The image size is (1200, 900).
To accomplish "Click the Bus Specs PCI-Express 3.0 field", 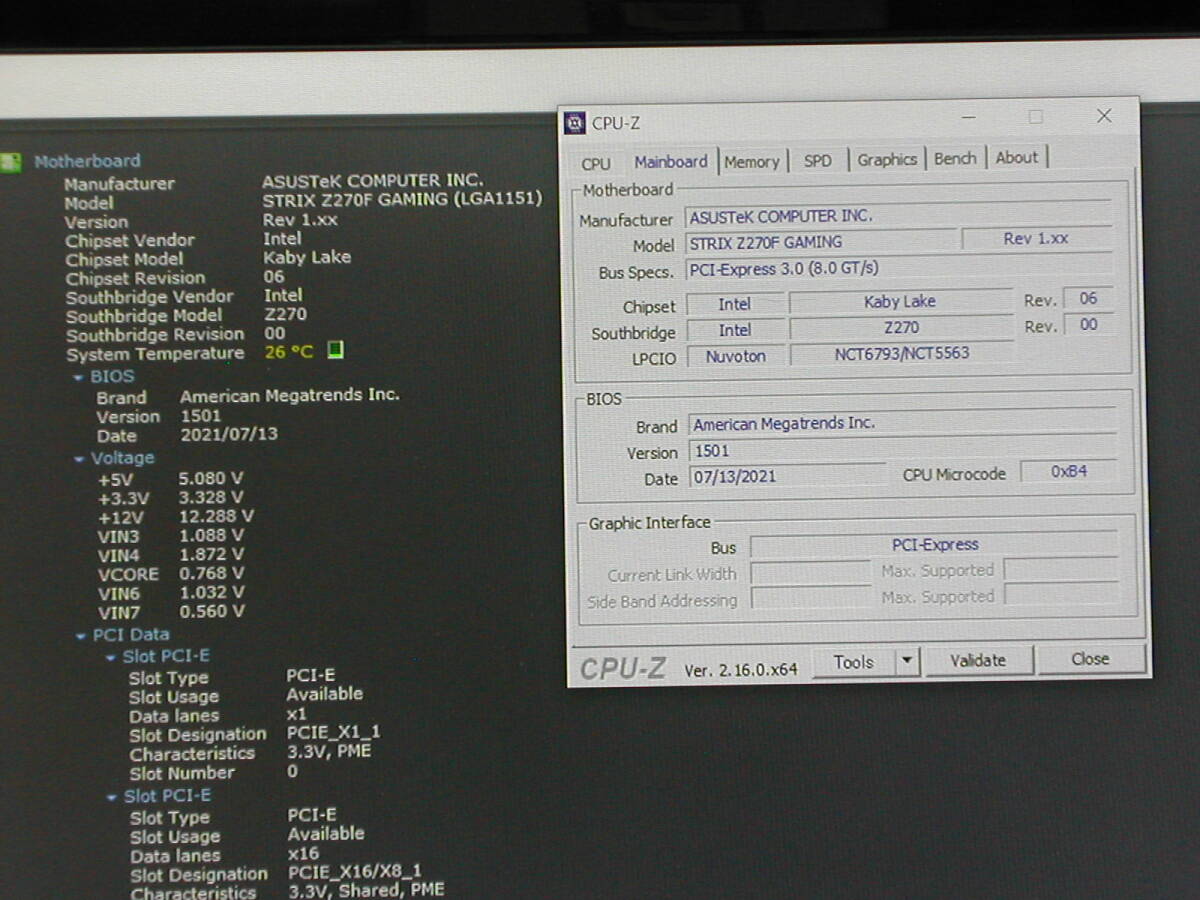I will (898, 269).
